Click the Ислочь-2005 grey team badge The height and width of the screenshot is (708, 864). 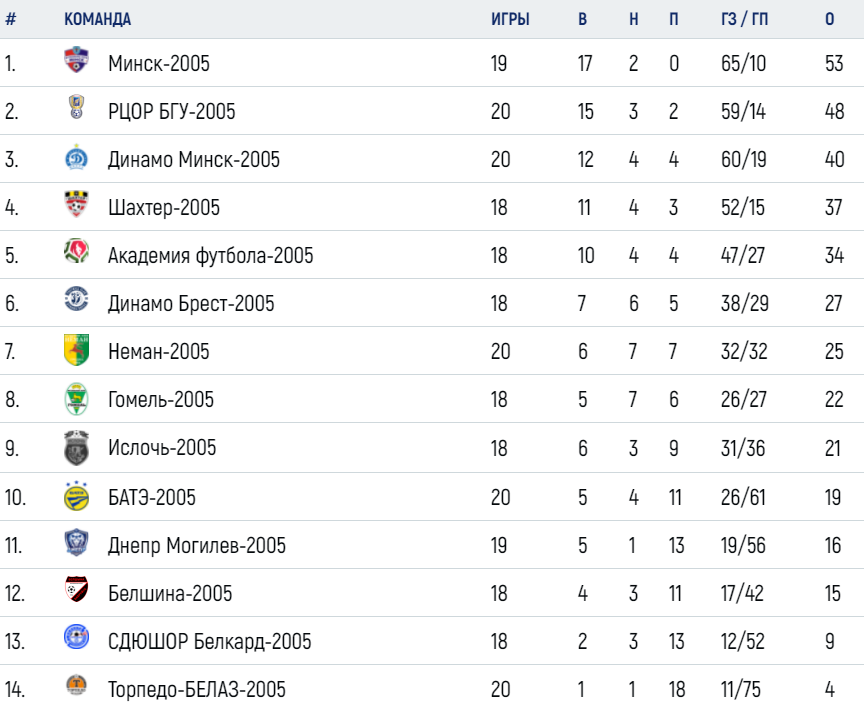point(77,448)
